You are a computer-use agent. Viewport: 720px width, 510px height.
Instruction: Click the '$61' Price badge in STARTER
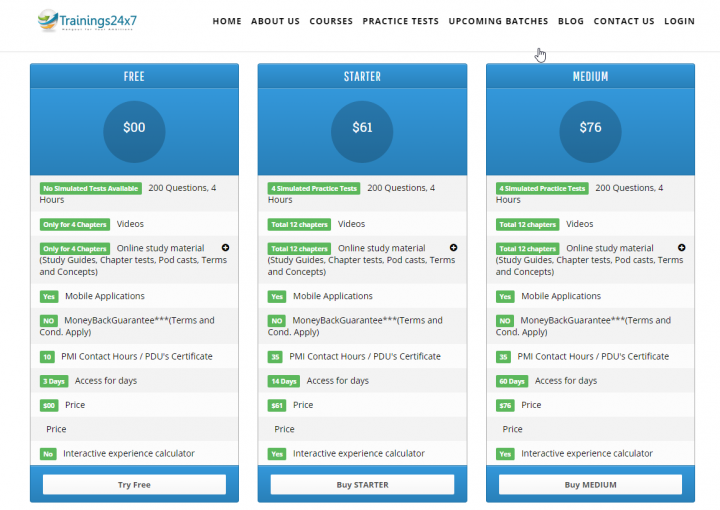[x=277, y=405]
